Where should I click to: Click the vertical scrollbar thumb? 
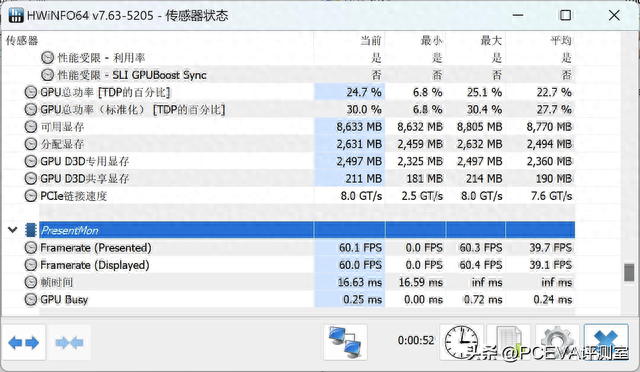pos(629,272)
